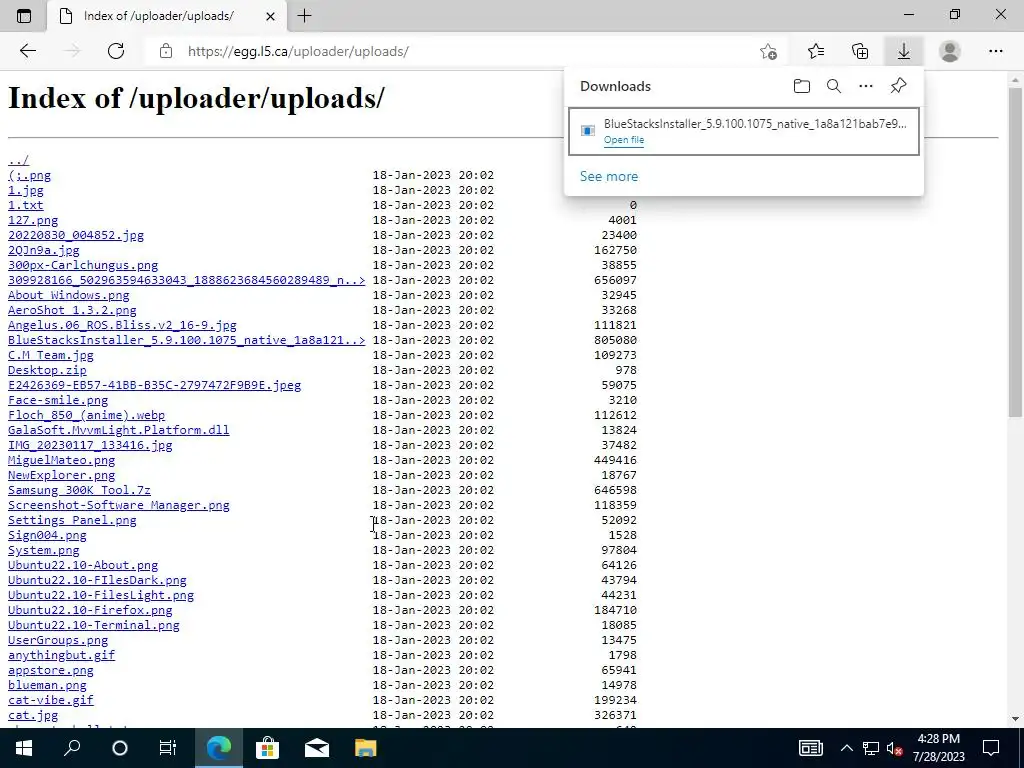Open Microsoft Store from taskbar
This screenshot has height=768, width=1024.
pyautogui.click(x=268, y=748)
